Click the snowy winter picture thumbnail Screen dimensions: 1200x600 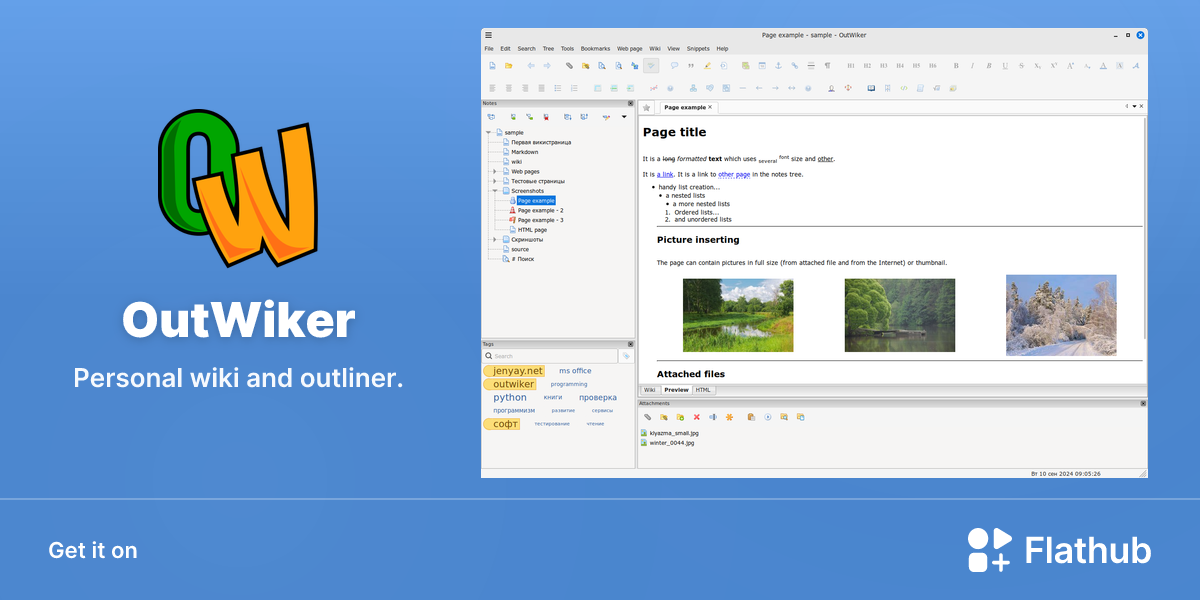[1061, 315]
